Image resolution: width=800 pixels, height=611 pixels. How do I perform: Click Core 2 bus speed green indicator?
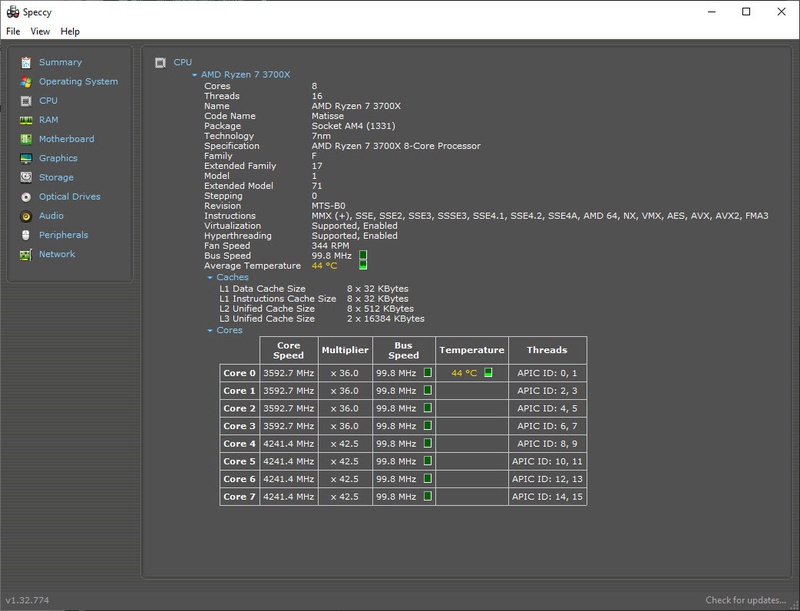428,408
